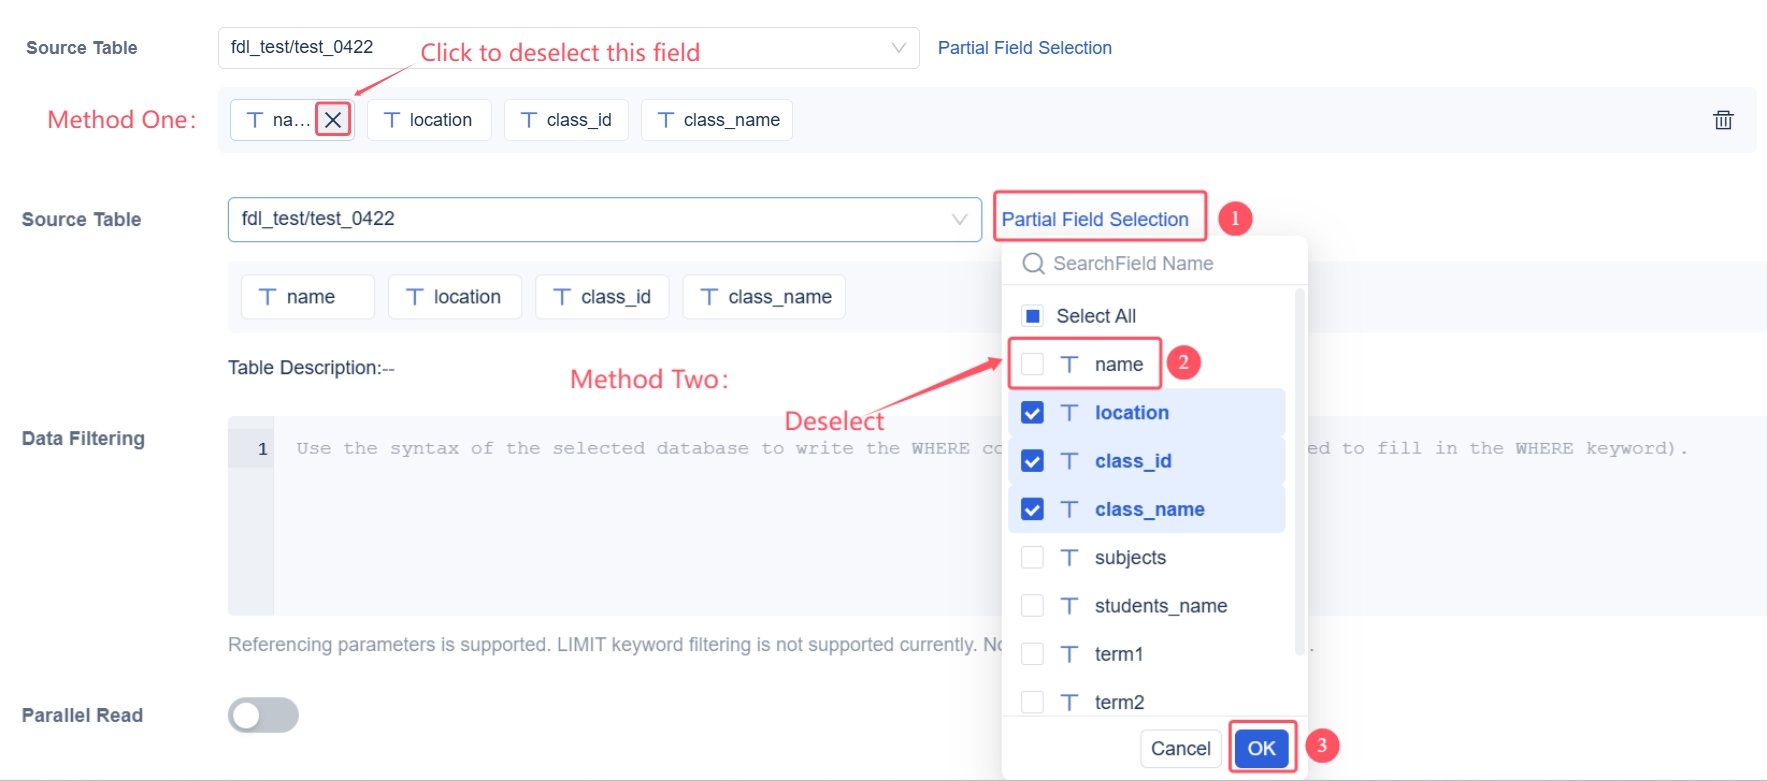Remove the truncated 'na…' field with its X
Viewport: 1767px width, 781px height.
click(333, 120)
